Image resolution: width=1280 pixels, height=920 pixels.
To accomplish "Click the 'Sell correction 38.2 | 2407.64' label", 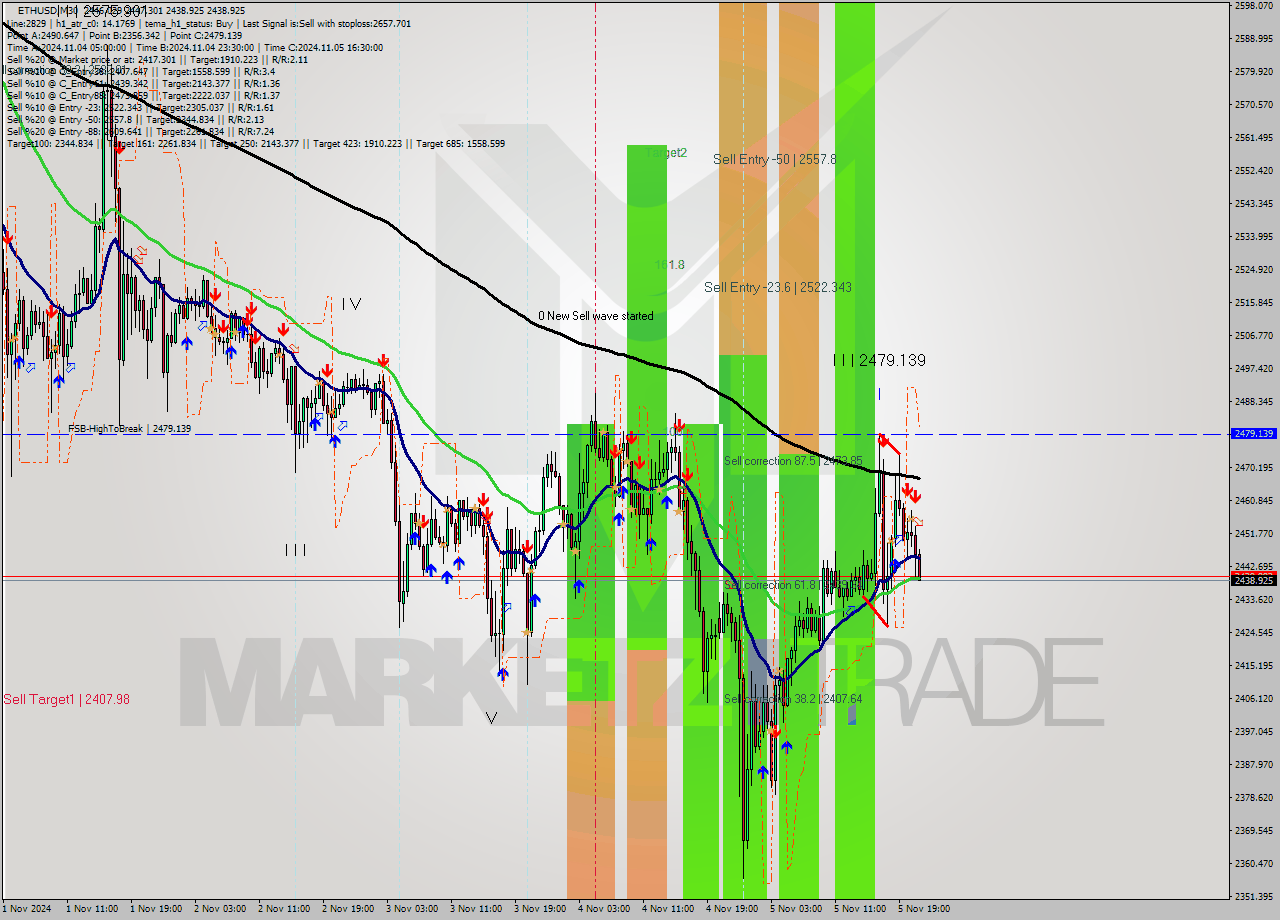I will click(793, 699).
